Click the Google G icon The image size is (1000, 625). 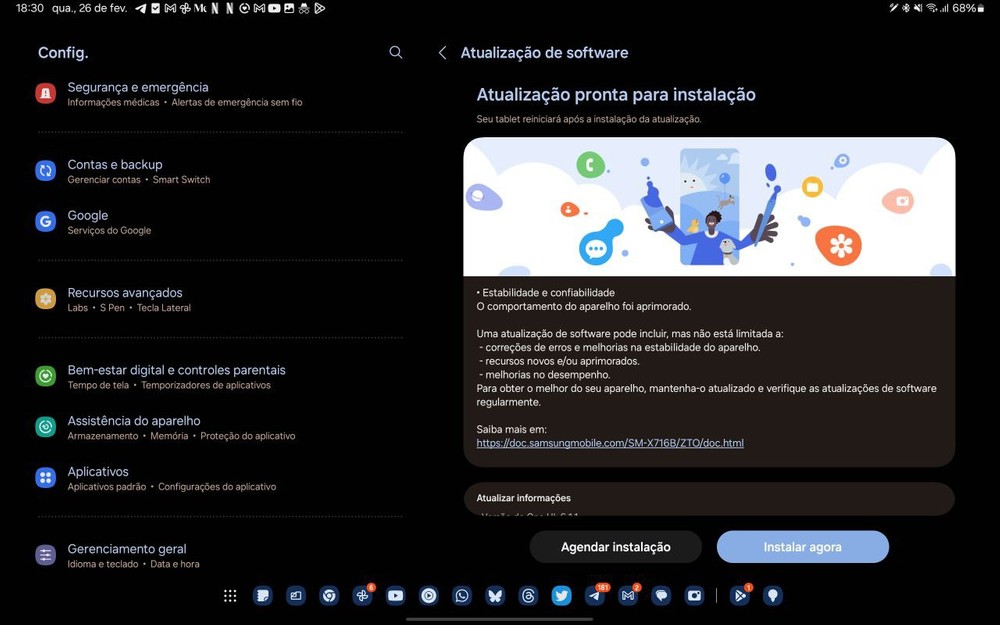45,221
